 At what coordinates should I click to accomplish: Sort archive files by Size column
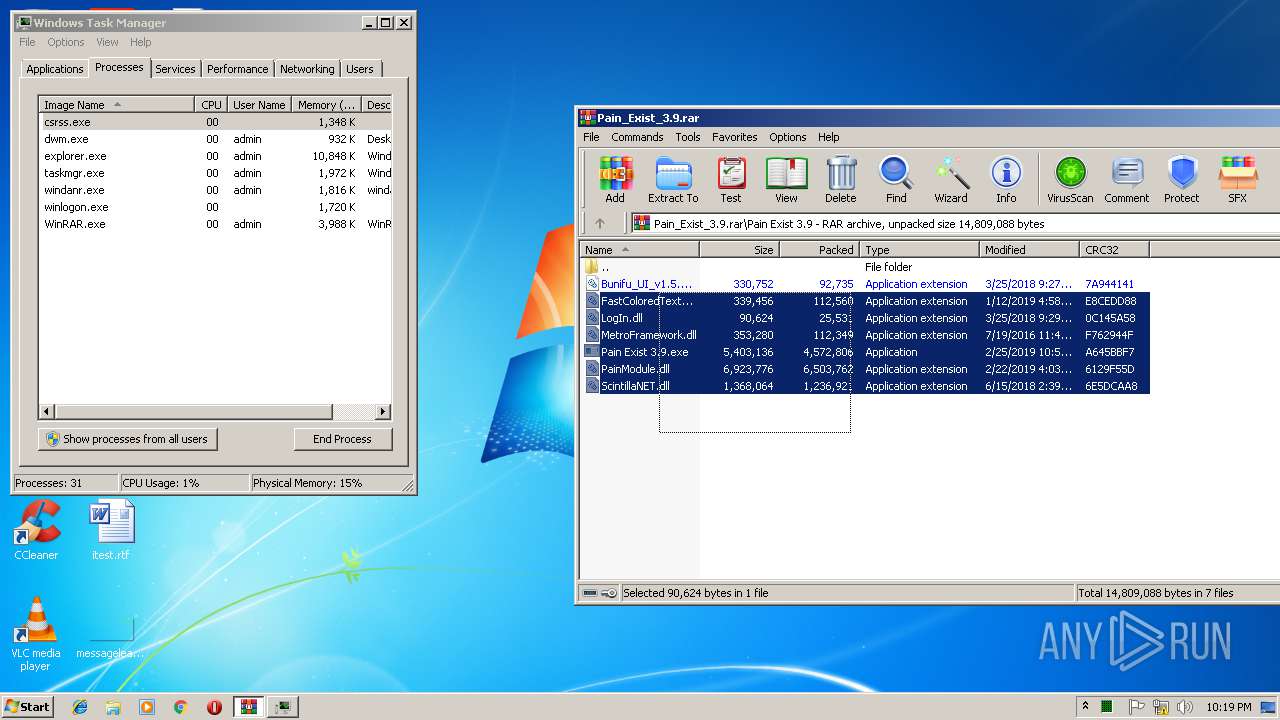(x=740, y=250)
